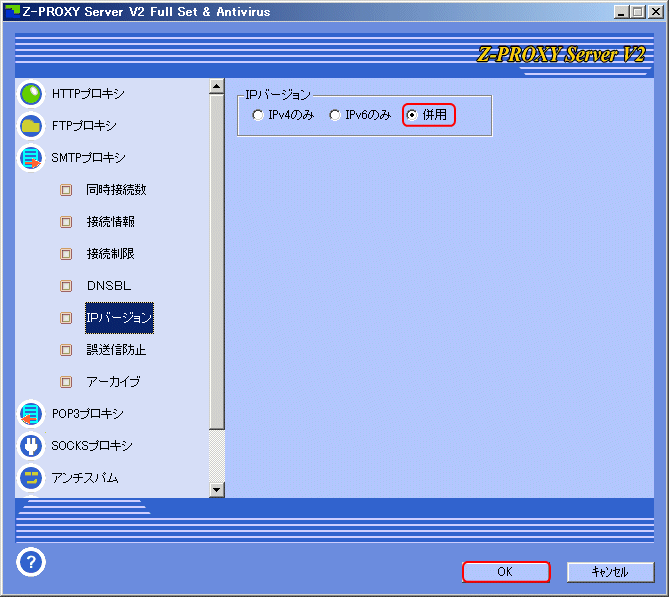Click the square icon beside 誤送信防止
Screen dimensions: 669x597
point(66,350)
